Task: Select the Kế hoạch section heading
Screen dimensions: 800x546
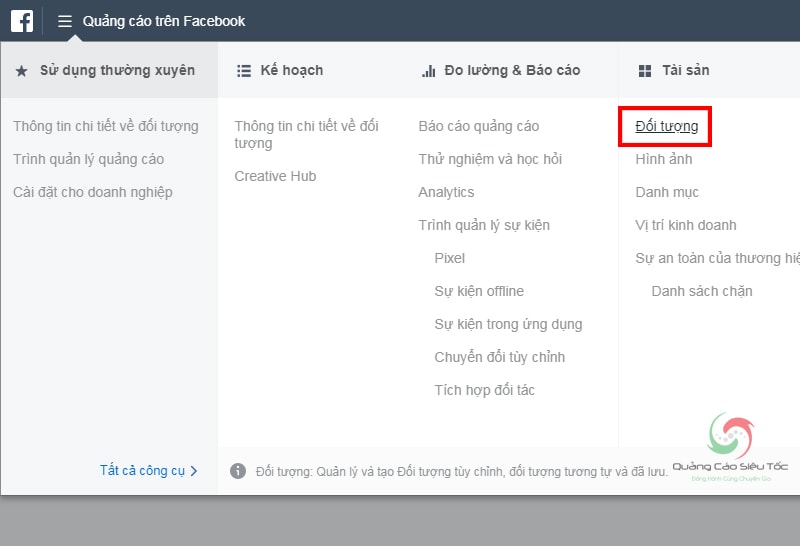Action: pyautogui.click(x=292, y=70)
